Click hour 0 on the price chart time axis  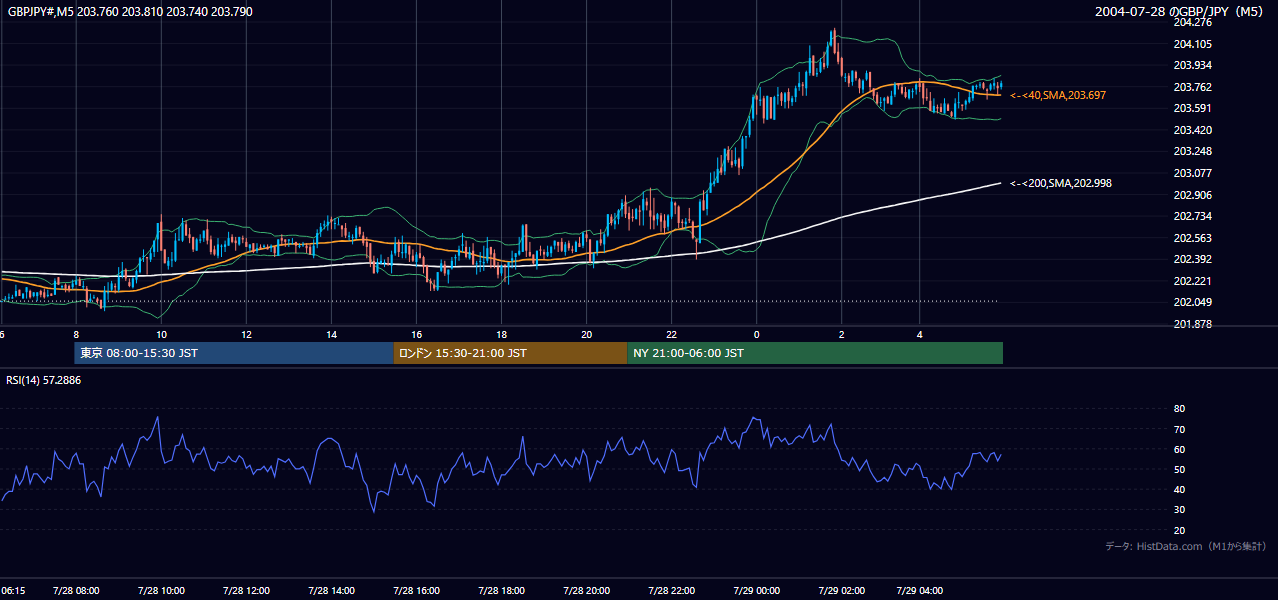click(756, 334)
